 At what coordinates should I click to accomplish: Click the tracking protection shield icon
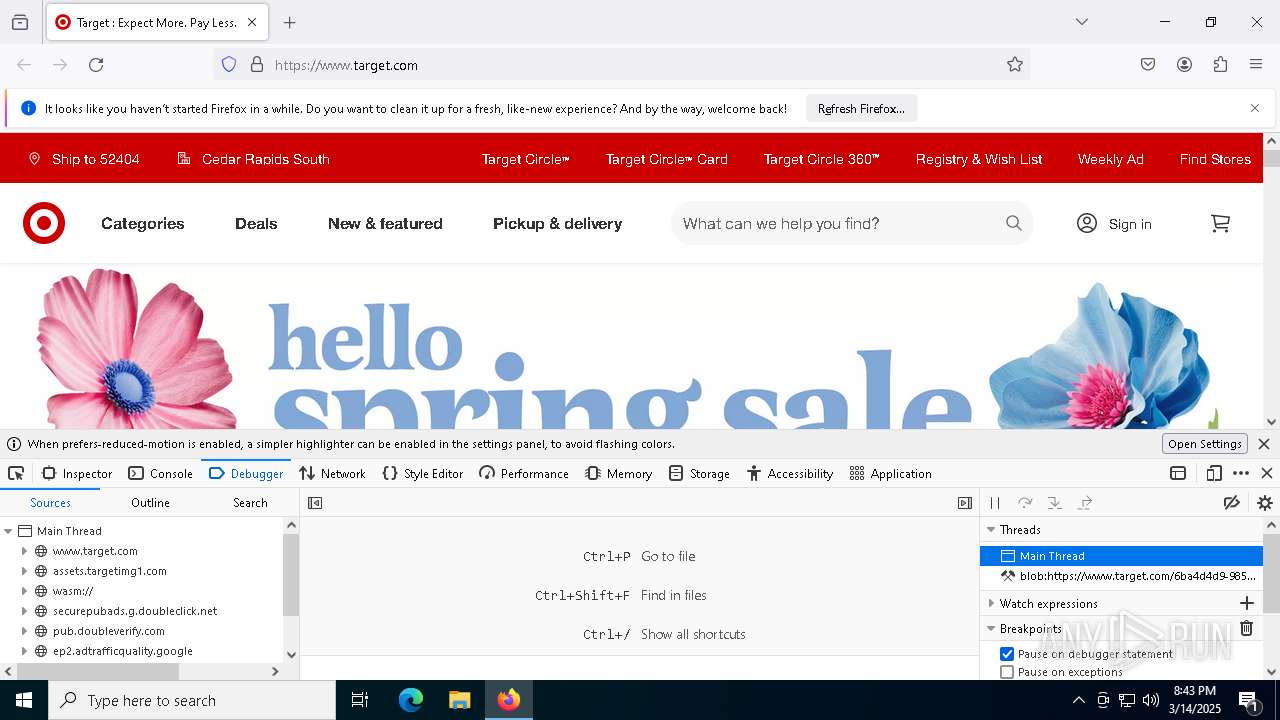[229, 65]
